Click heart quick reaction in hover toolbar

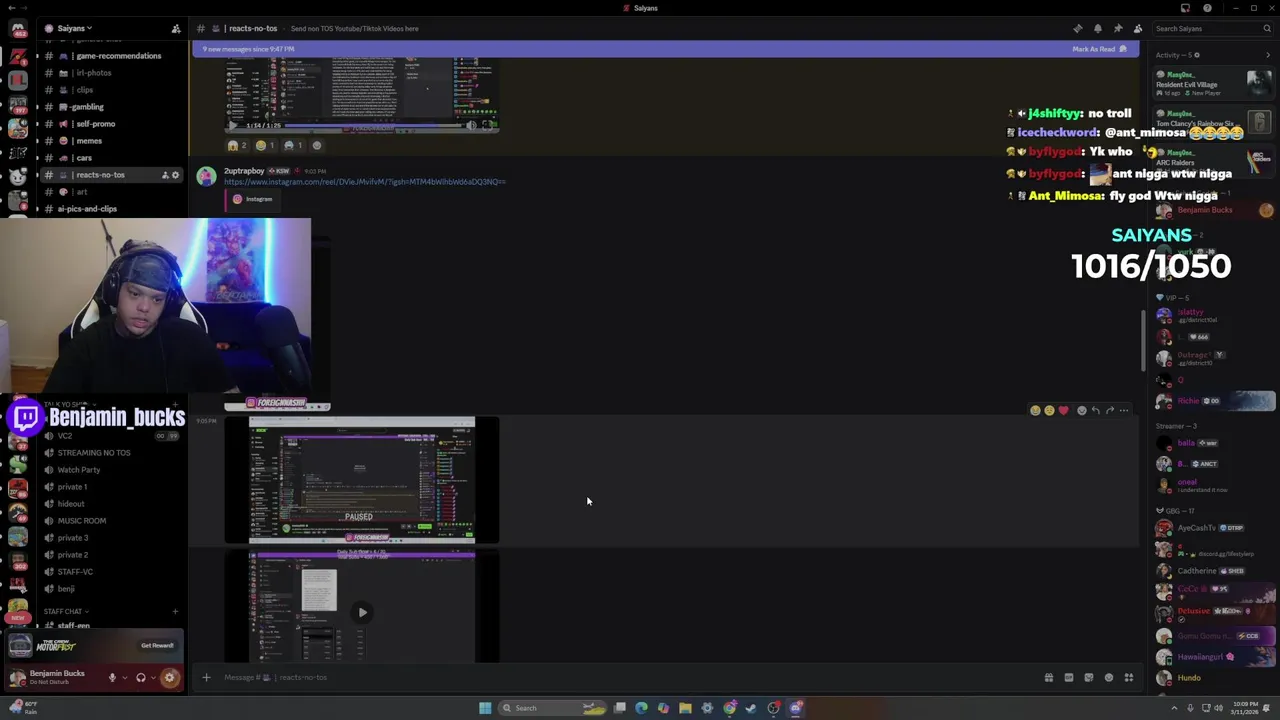(1063, 411)
